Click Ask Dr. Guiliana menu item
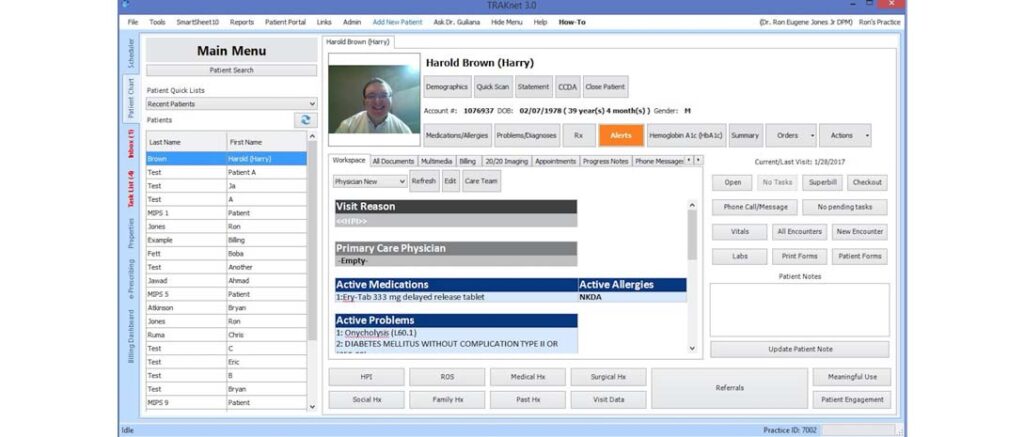Image resolution: width=1024 pixels, height=437 pixels. click(x=456, y=22)
